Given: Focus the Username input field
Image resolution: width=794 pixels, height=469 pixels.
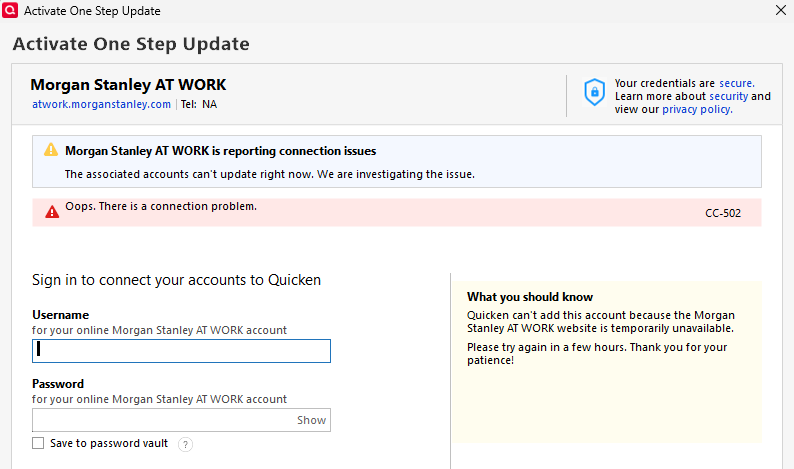Looking at the screenshot, I should point(181,351).
